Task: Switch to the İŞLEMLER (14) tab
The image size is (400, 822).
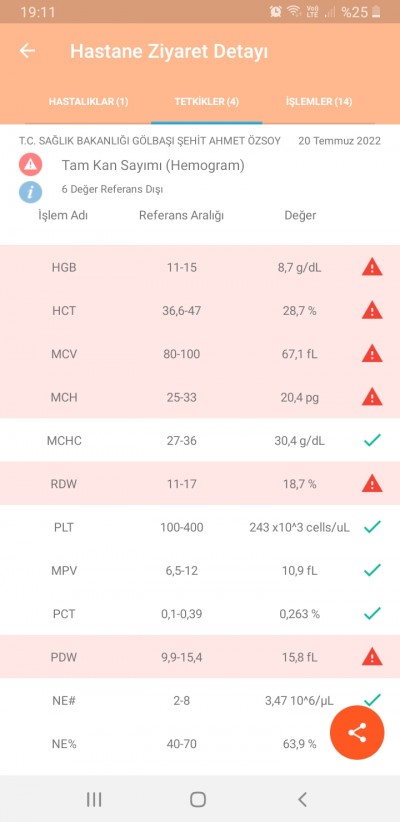Action: [x=319, y=102]
